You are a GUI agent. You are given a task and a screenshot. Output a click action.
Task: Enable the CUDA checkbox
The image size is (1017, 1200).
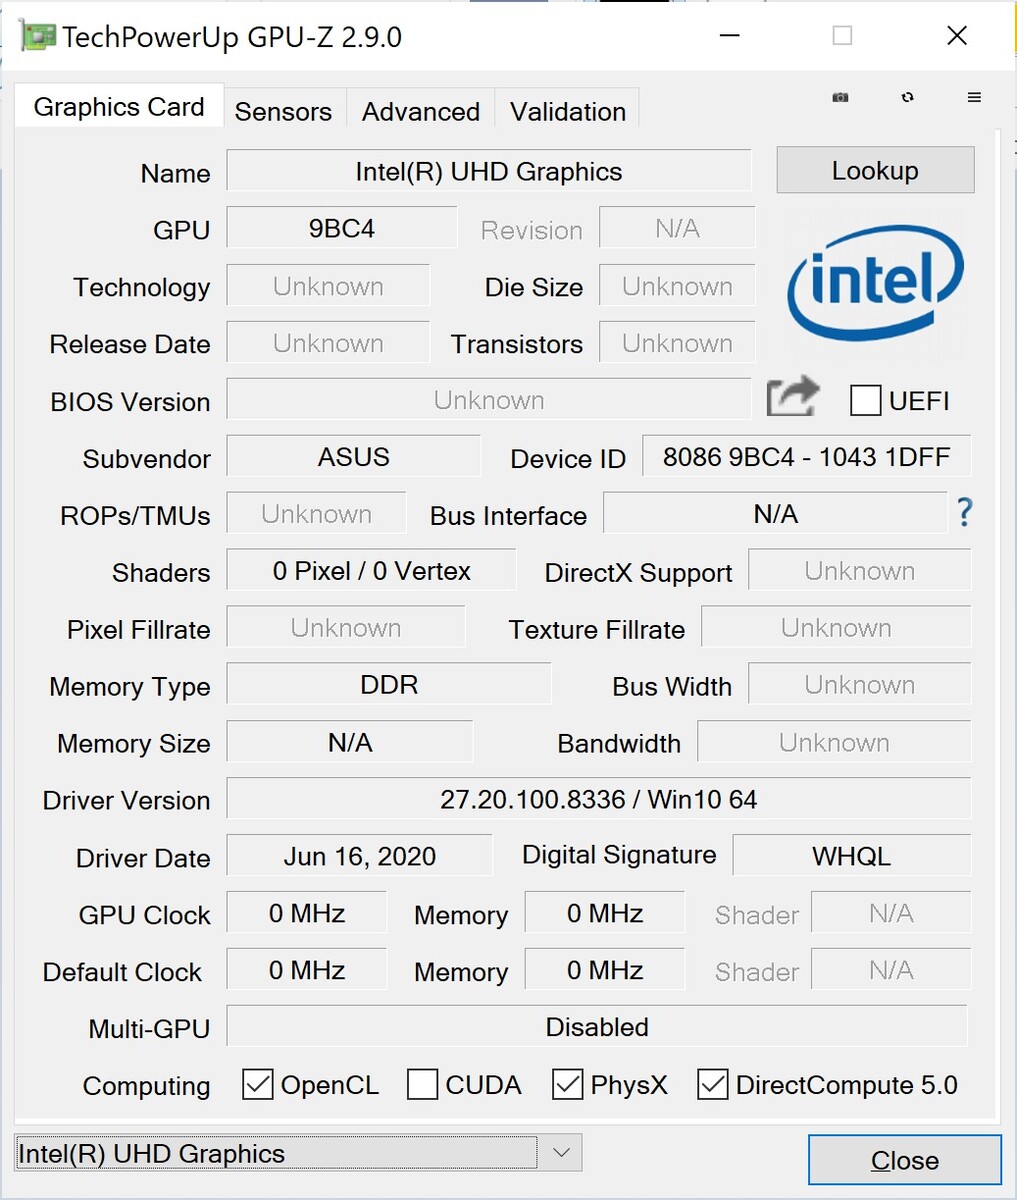click(x=422, y=1084)
